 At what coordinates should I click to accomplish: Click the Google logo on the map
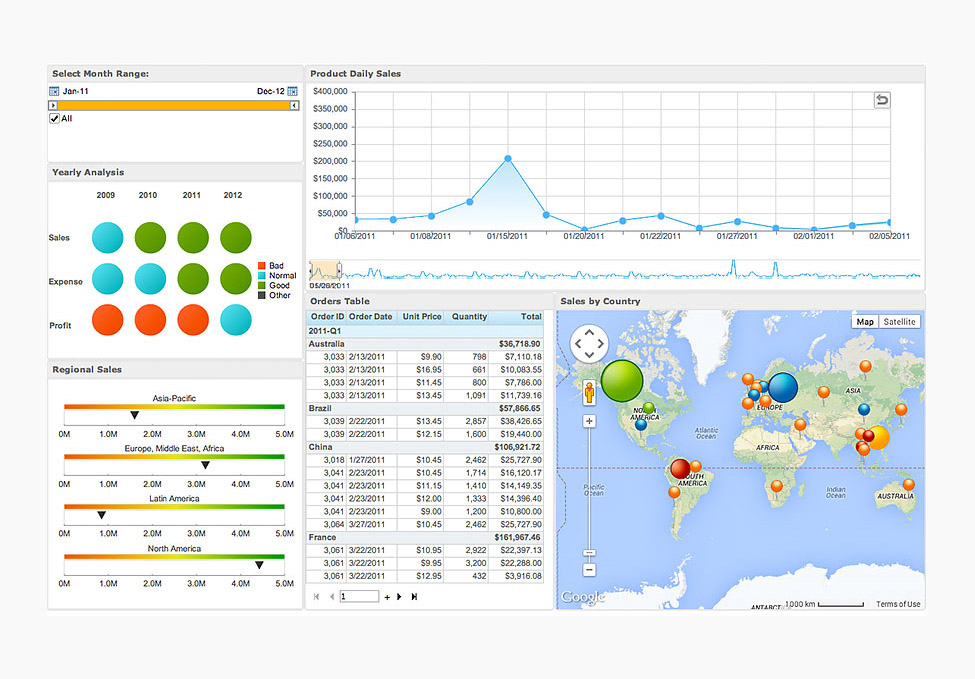[583, 596]
